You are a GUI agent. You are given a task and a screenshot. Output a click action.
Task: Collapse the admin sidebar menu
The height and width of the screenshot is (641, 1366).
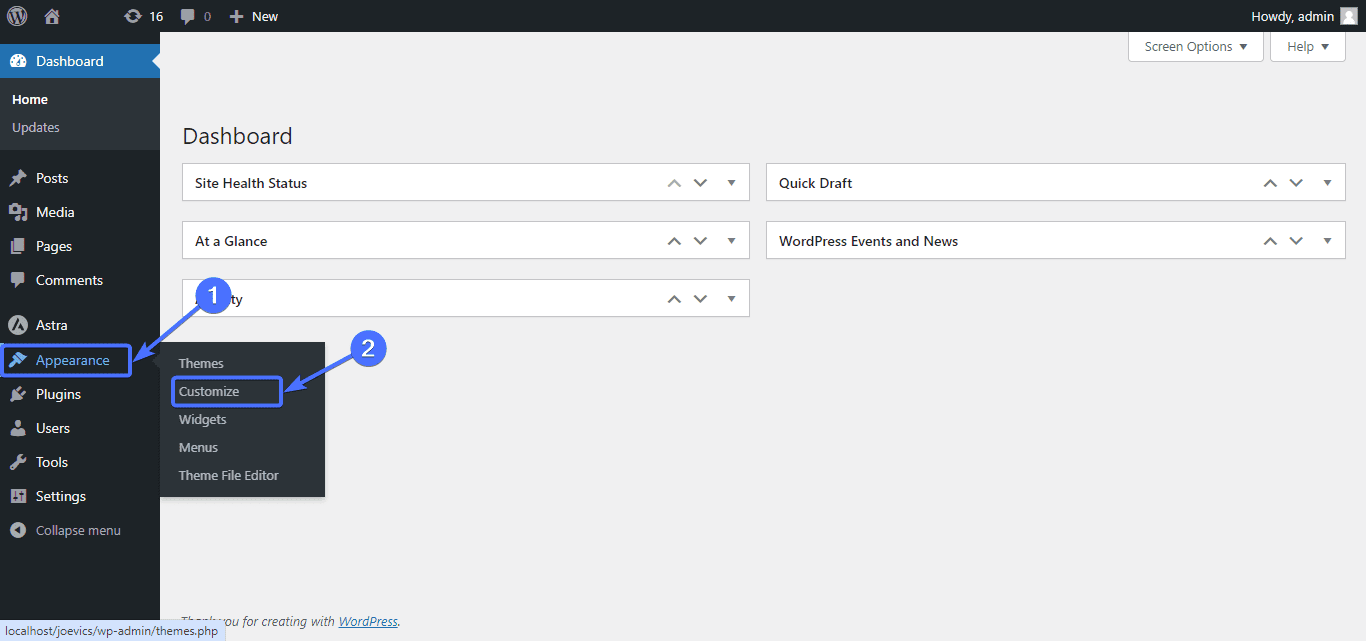click(x=80, y=530)
